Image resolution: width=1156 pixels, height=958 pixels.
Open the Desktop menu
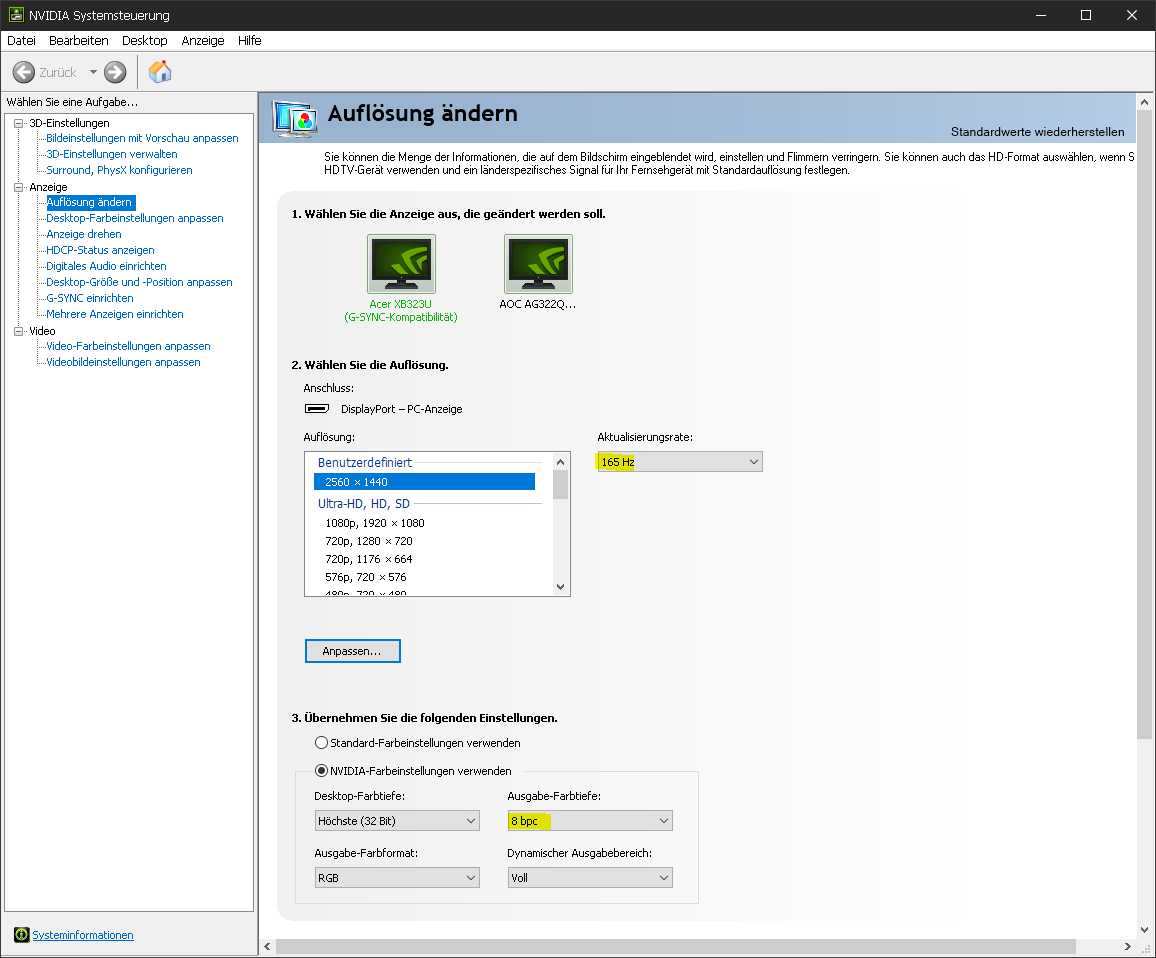pos(144,41)
